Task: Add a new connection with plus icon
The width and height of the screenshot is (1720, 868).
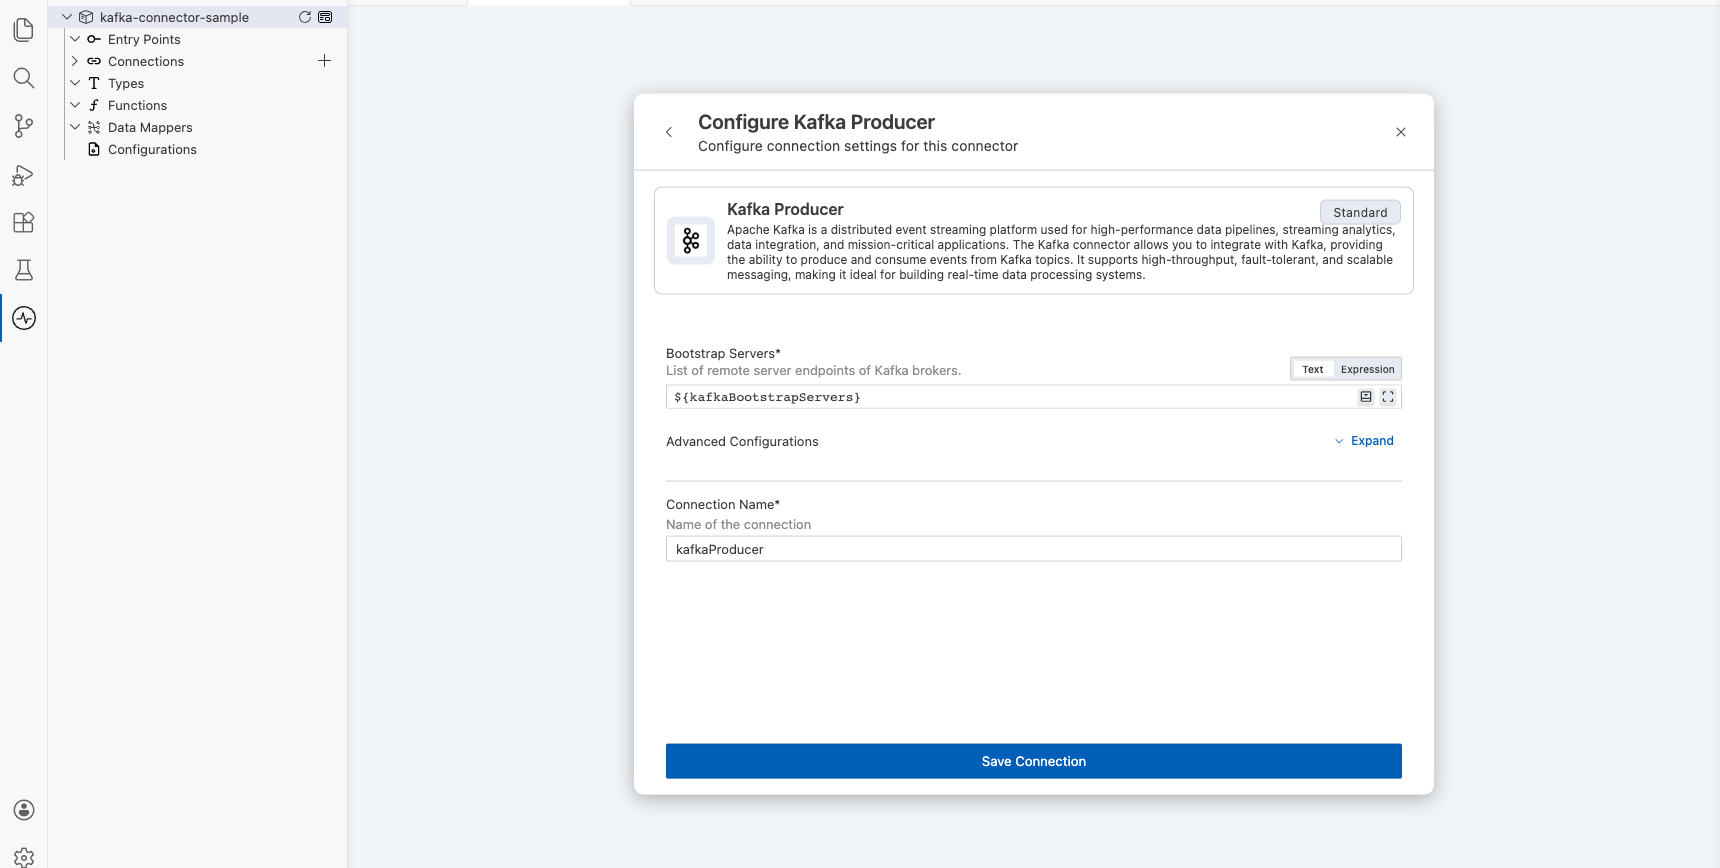Action: pos(324,61)
